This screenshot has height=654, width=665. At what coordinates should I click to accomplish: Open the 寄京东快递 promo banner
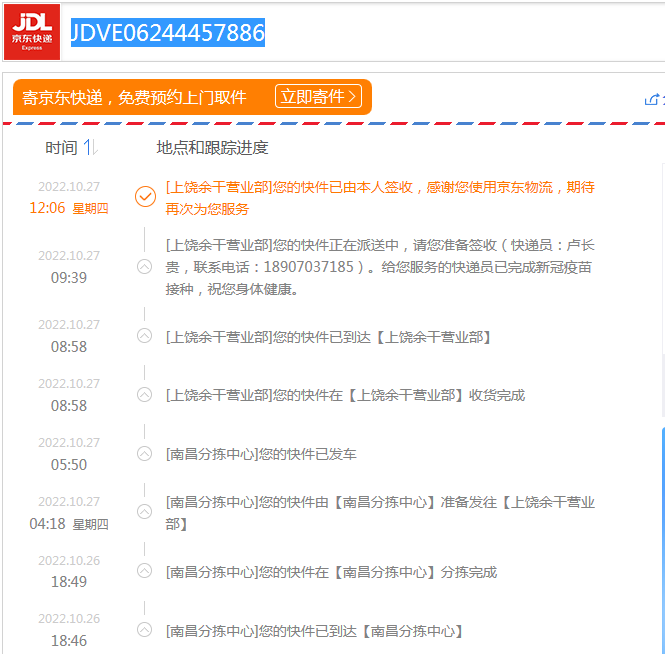point(192,97)
